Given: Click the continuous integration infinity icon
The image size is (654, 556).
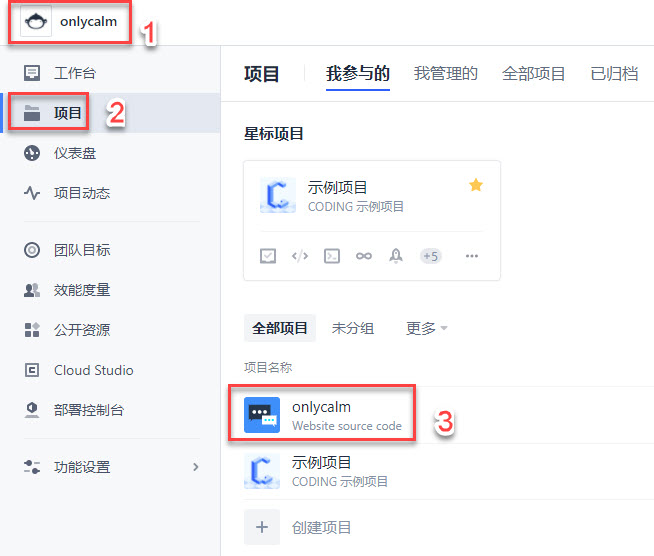Looking at the screenshot, I should (364, 256).
